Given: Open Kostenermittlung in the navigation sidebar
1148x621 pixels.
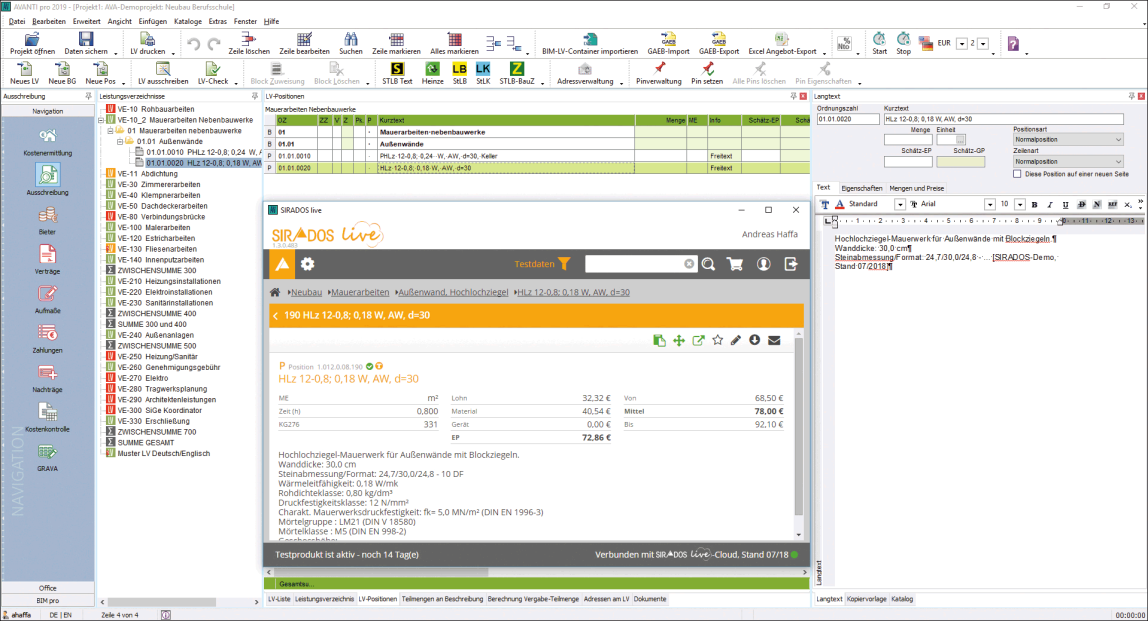Looking at the screenshot, I should [48, 143].
